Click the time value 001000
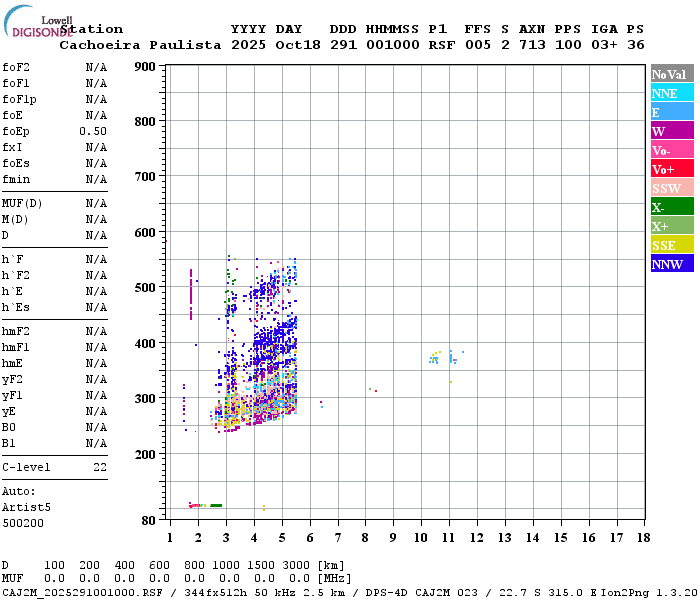Screen dimensions: 700x600 tap(392, 45)
